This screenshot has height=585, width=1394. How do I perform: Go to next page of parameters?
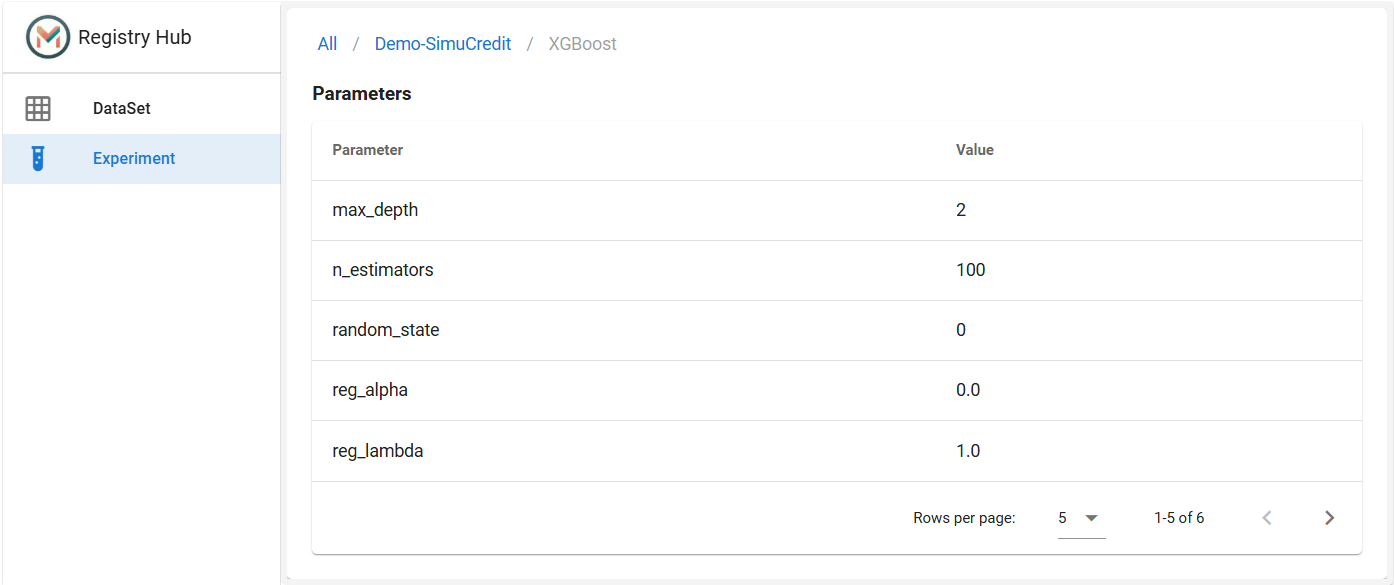click(x=1329, y=517)
